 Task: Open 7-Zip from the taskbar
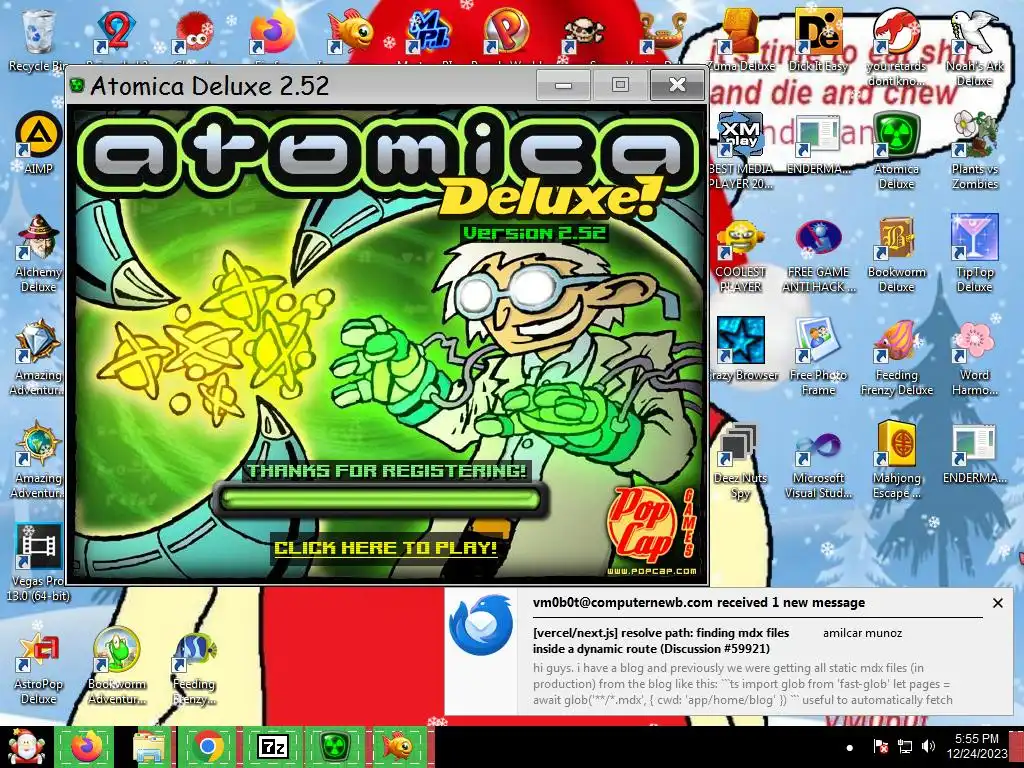click(x=272, y=746)
